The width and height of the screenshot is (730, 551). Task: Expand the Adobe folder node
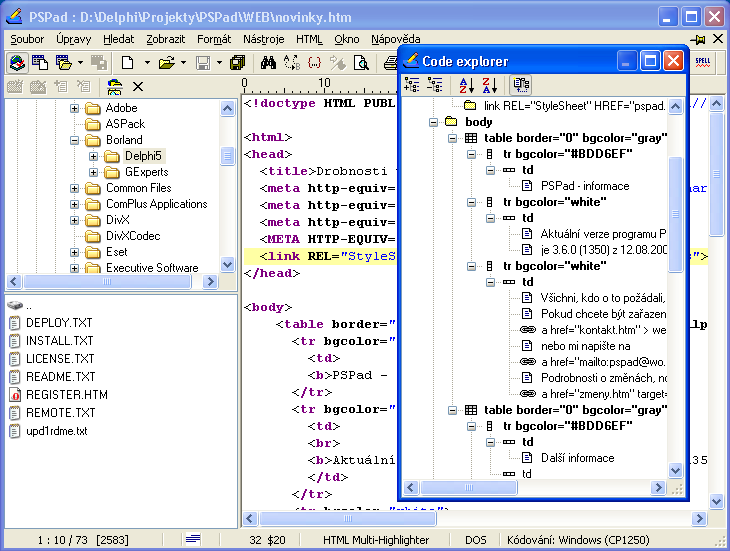75,108
